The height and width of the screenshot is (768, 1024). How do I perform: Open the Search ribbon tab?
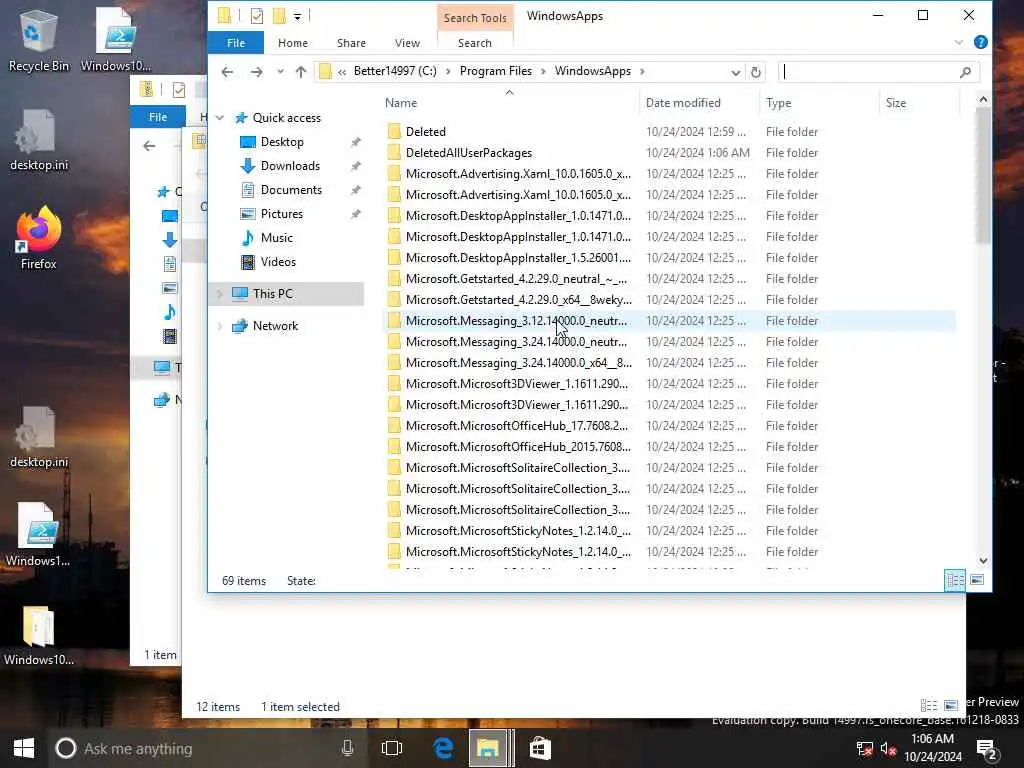point(475,43)
